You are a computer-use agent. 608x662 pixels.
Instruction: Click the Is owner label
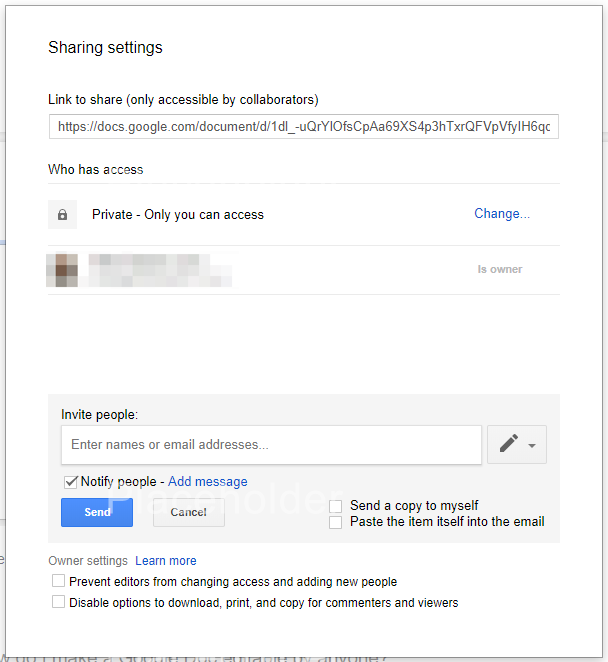coord(500,270)
